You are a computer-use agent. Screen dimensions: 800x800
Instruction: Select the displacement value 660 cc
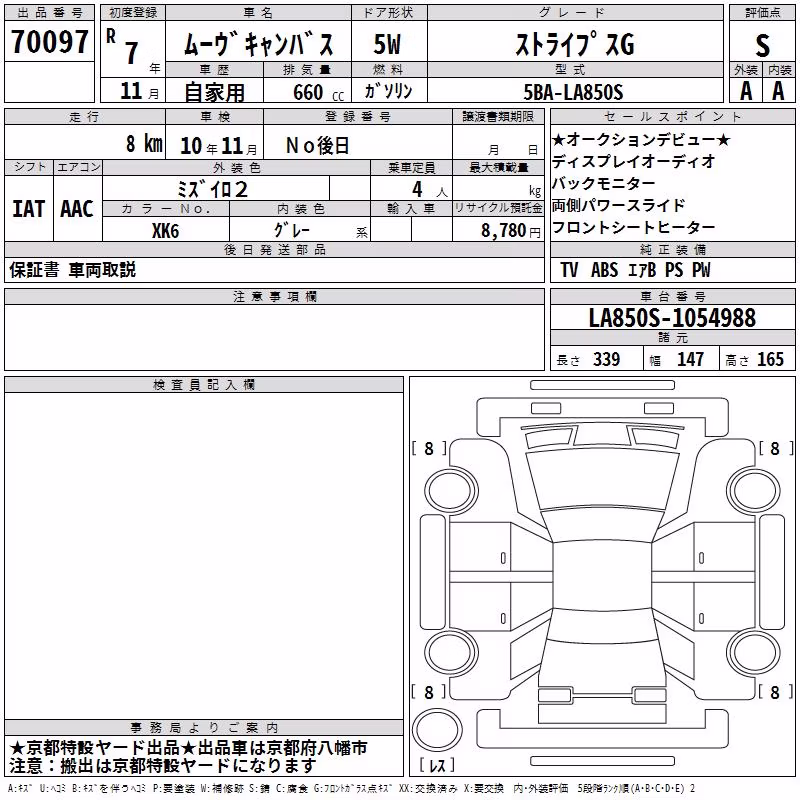tap(318, 92)
